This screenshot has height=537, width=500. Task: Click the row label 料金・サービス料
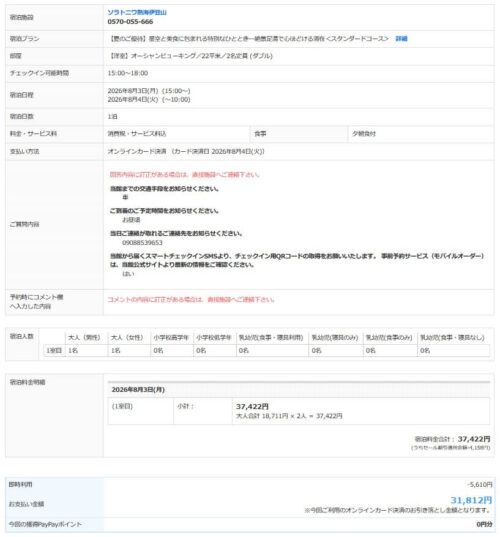(x=33, y=134)
